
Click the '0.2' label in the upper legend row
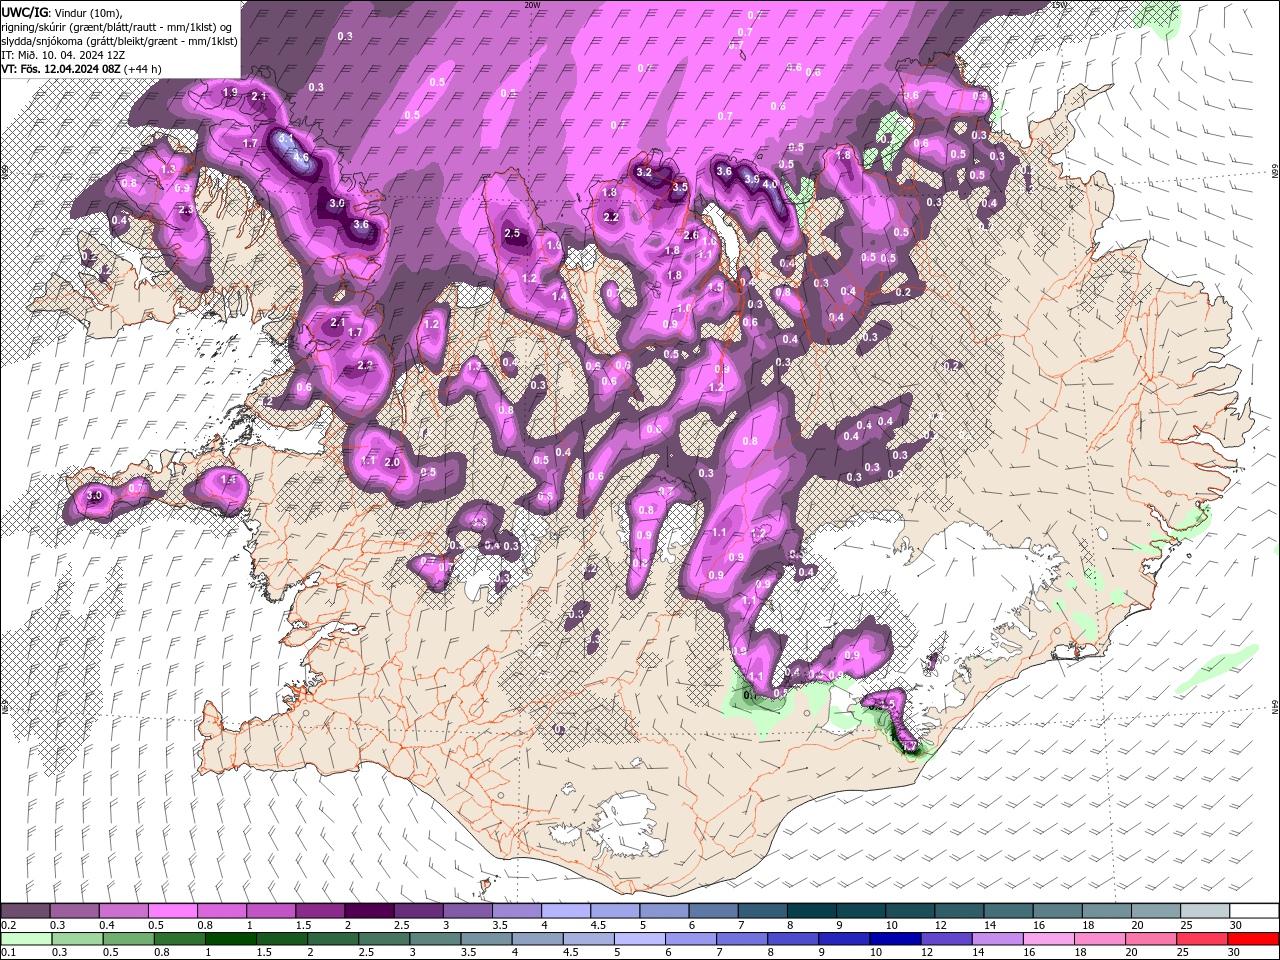pos(8,925)
